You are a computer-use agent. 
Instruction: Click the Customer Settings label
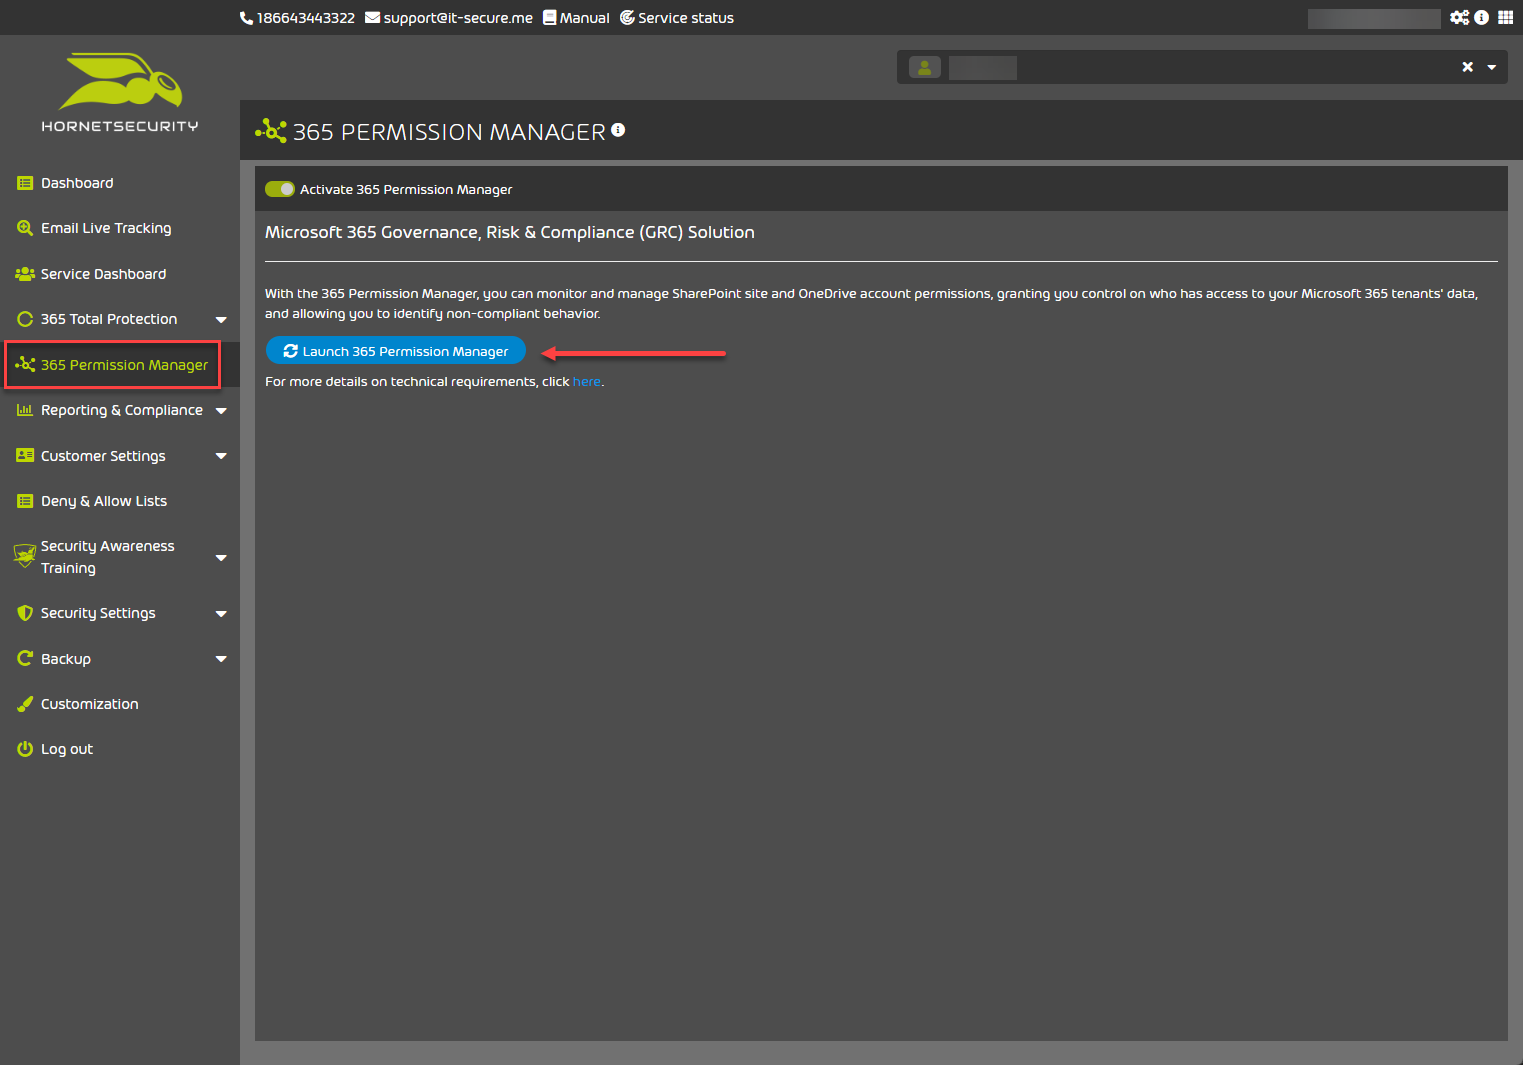103,456
